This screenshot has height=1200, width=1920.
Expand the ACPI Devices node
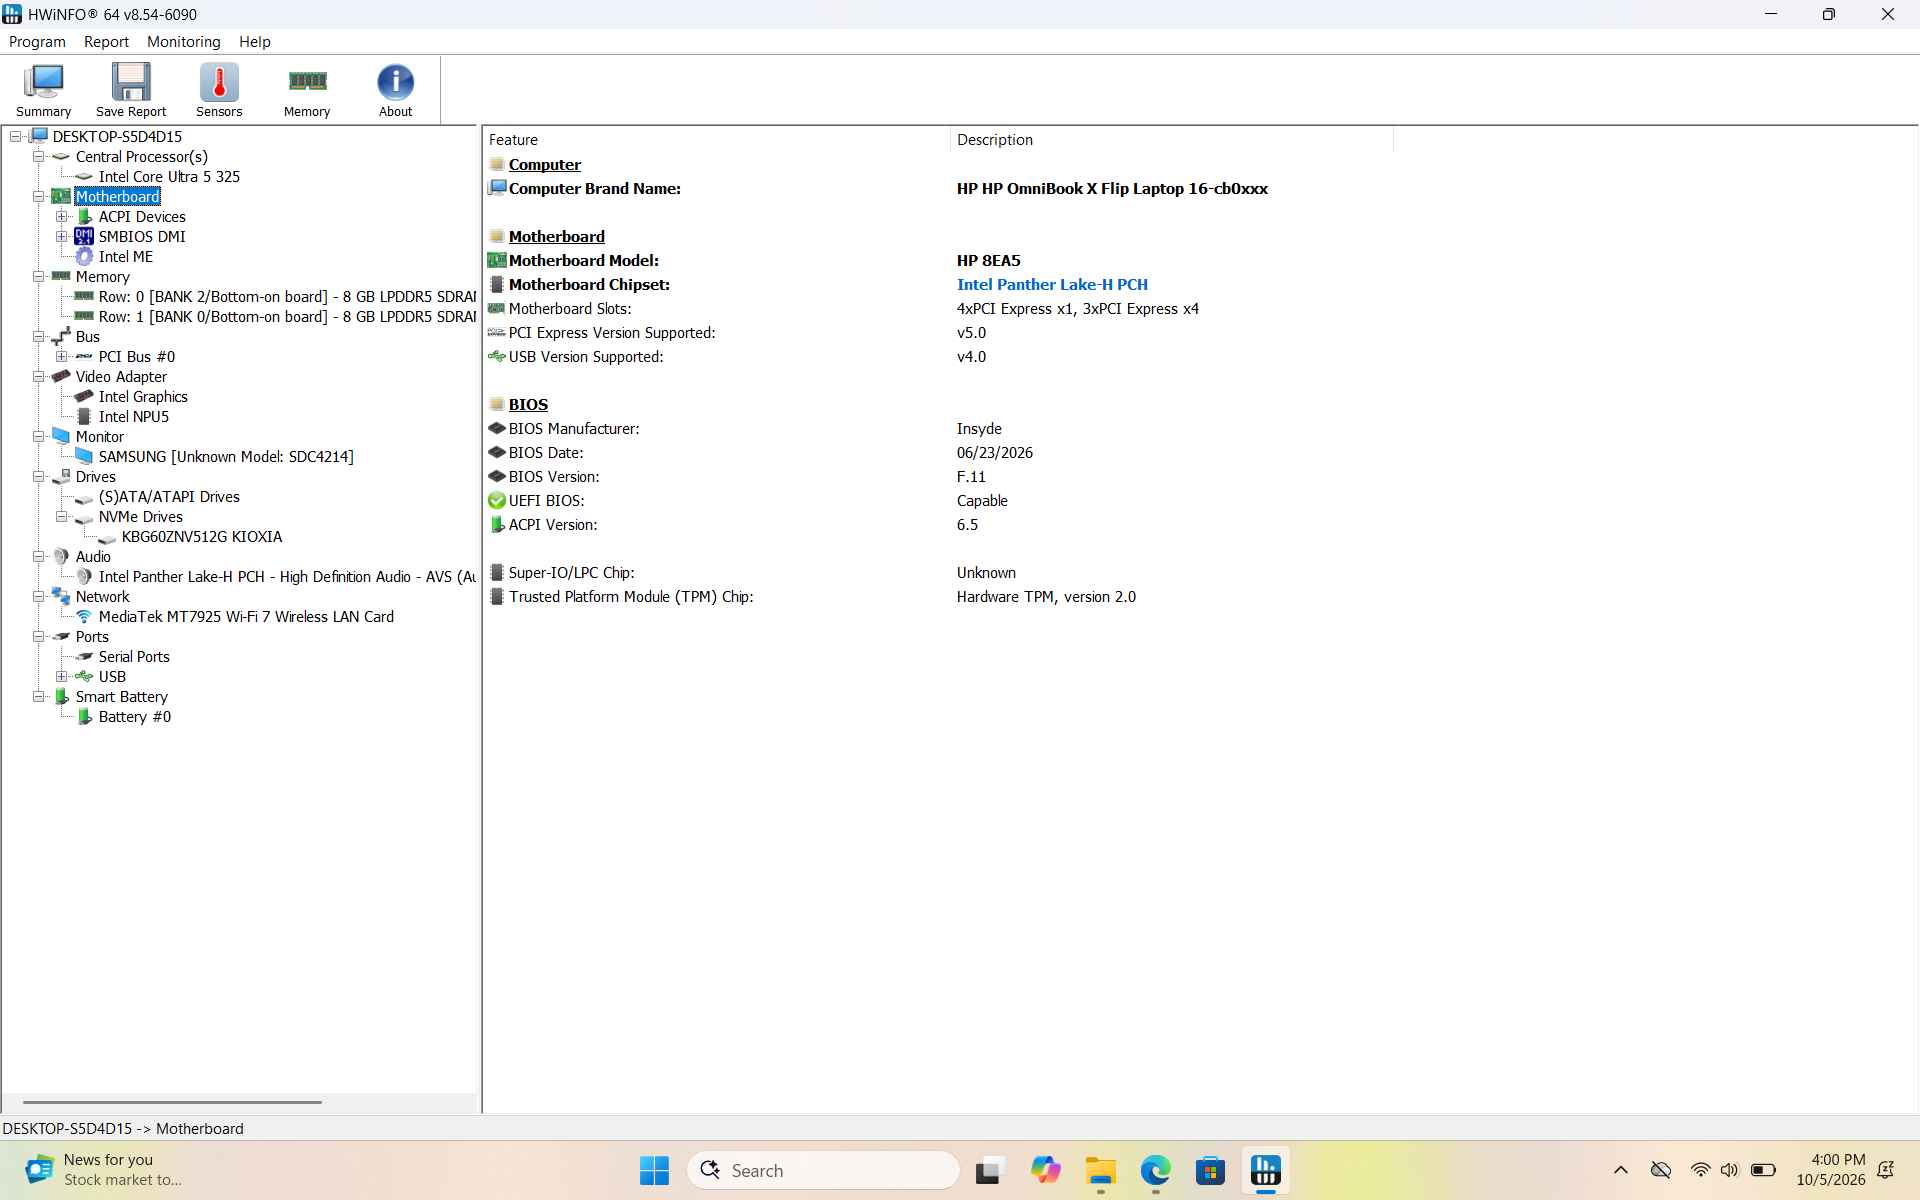point(61,217)
